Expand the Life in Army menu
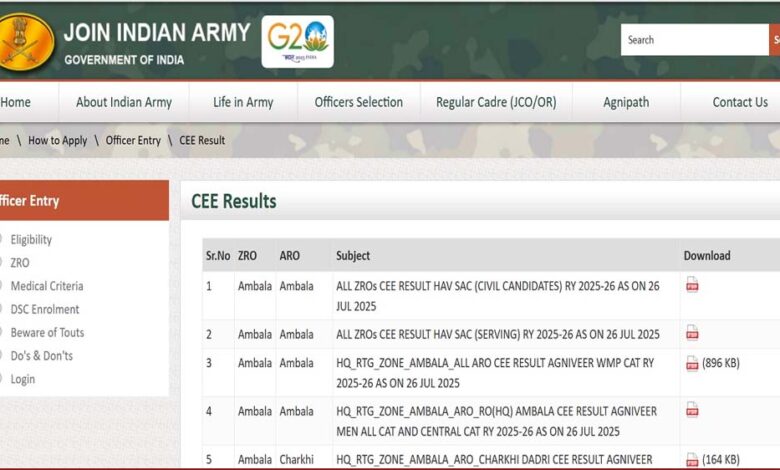780x470 pixels. (243, 102)
